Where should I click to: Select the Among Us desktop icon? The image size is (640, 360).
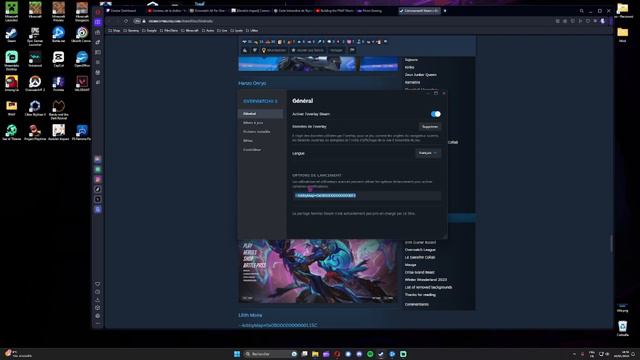pos(11,84)
